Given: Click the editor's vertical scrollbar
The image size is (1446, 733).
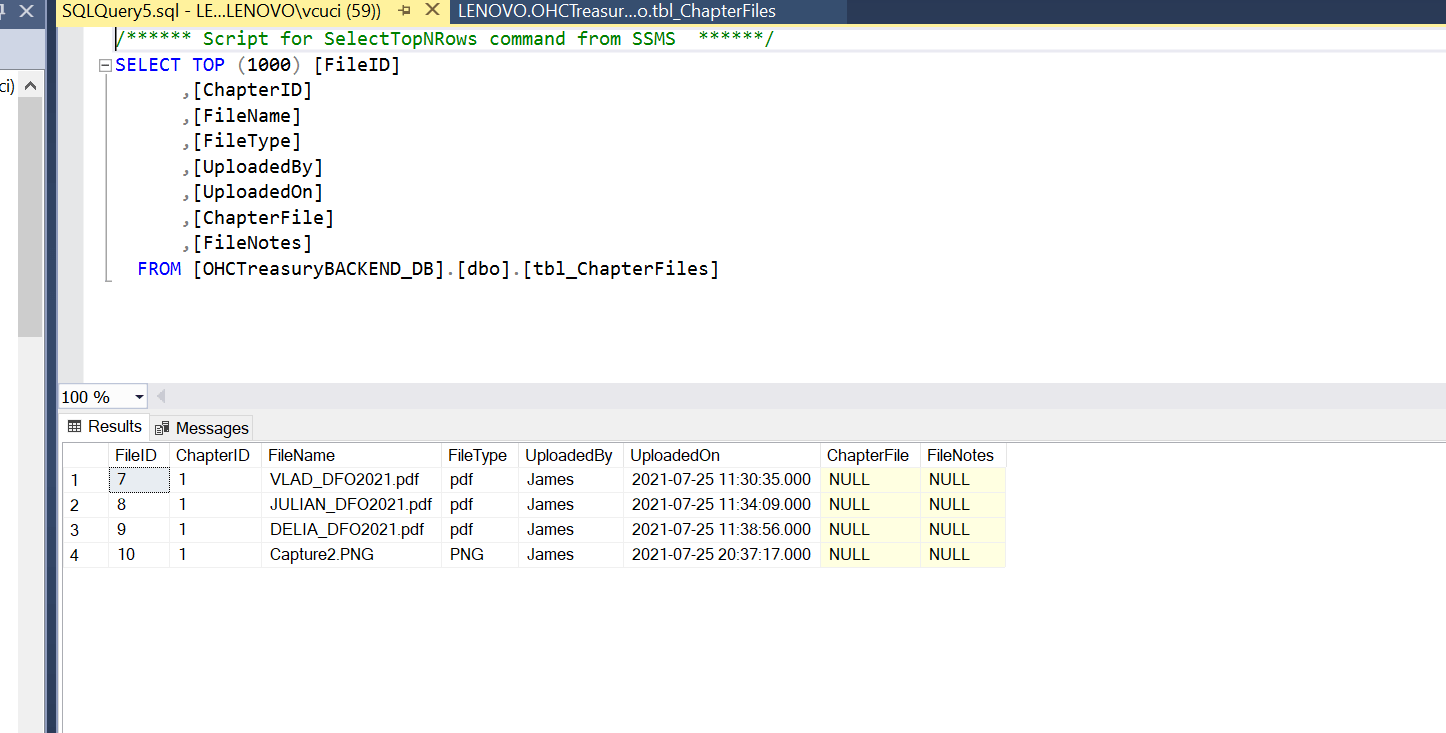Looking at the screenshot, I should pos(30,200).
